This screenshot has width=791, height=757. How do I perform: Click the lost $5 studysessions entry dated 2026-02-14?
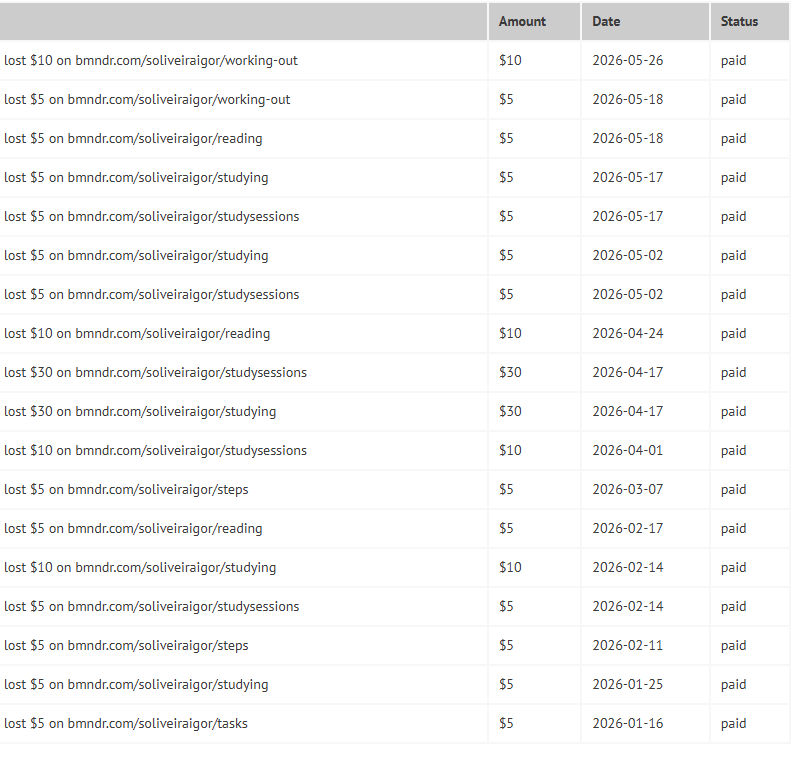[x=151, y=607]
